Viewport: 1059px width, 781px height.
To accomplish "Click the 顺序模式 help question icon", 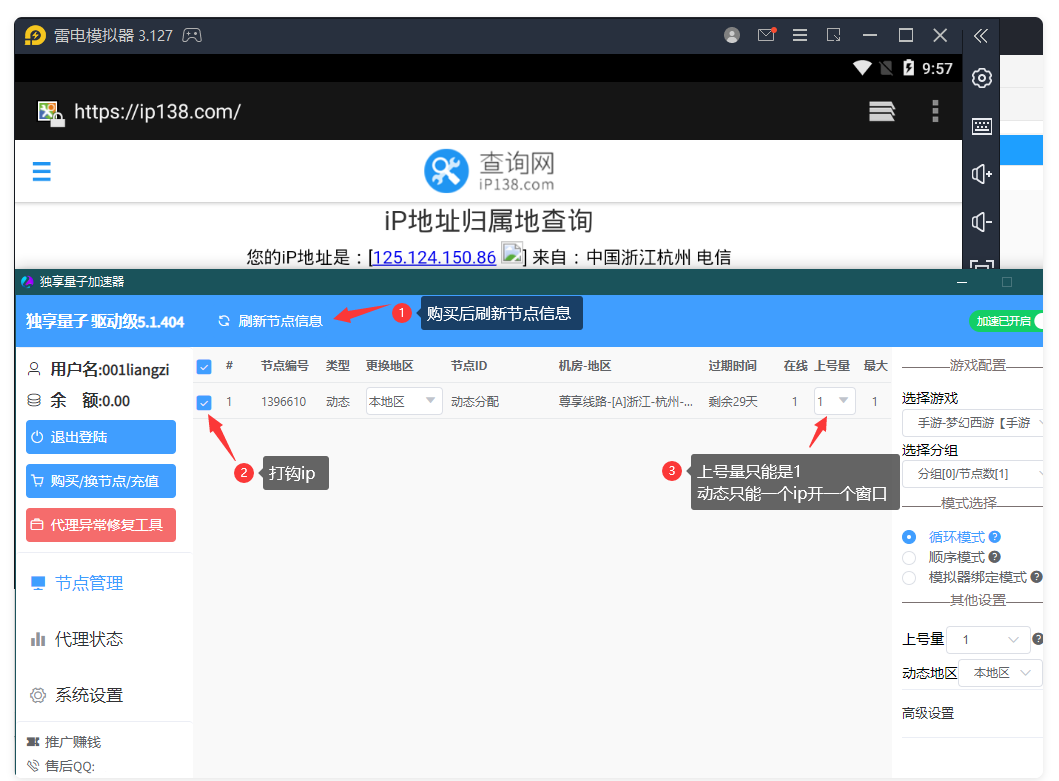I will tap(995, 557).
